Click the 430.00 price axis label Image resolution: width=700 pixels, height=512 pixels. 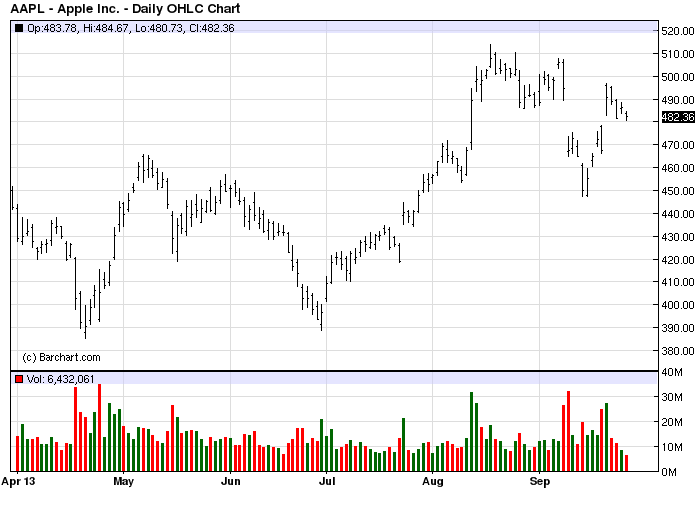[x=678, y=237]
